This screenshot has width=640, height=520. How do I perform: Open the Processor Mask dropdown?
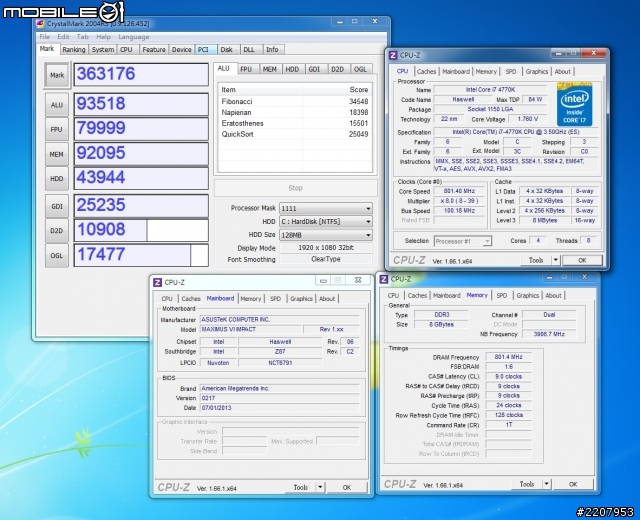[x=326, y=208]
